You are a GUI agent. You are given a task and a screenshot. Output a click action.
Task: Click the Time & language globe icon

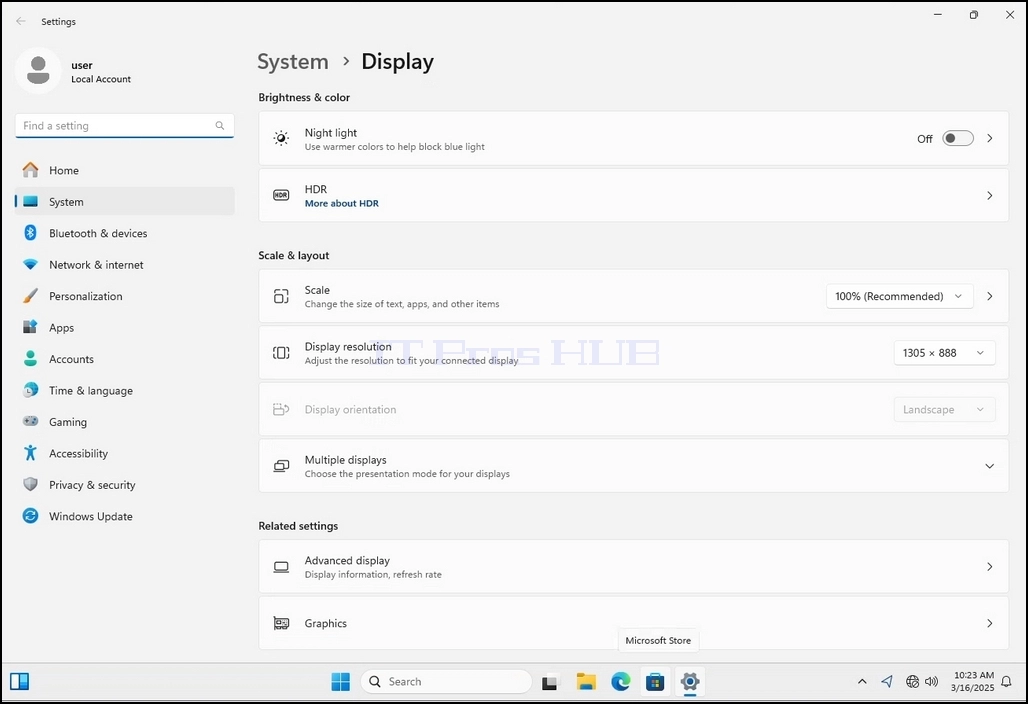point(30,390)
